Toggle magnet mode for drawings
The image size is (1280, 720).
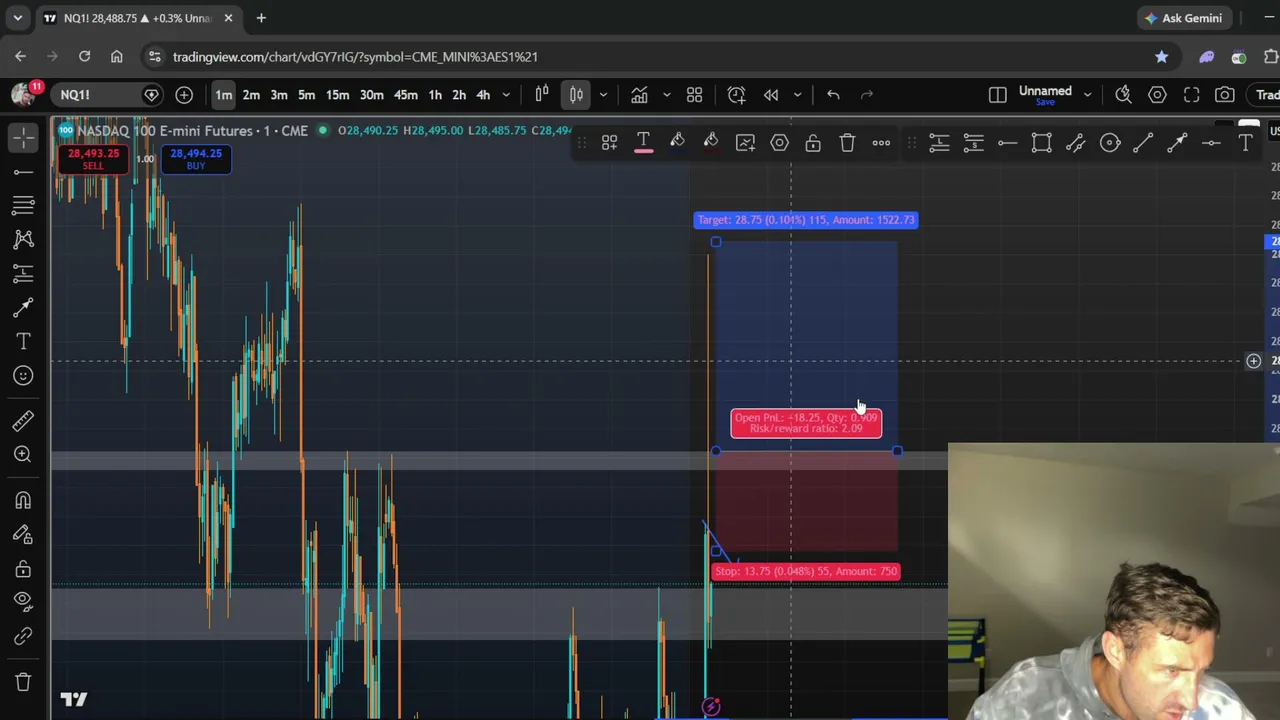pos(23,500)
